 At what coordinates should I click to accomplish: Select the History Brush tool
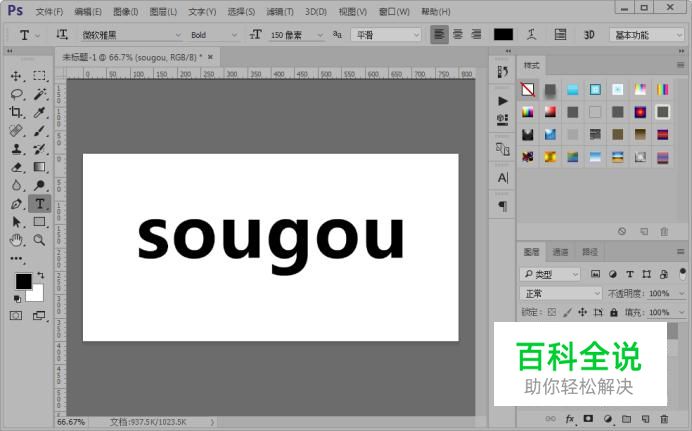(x=39, y=149)
